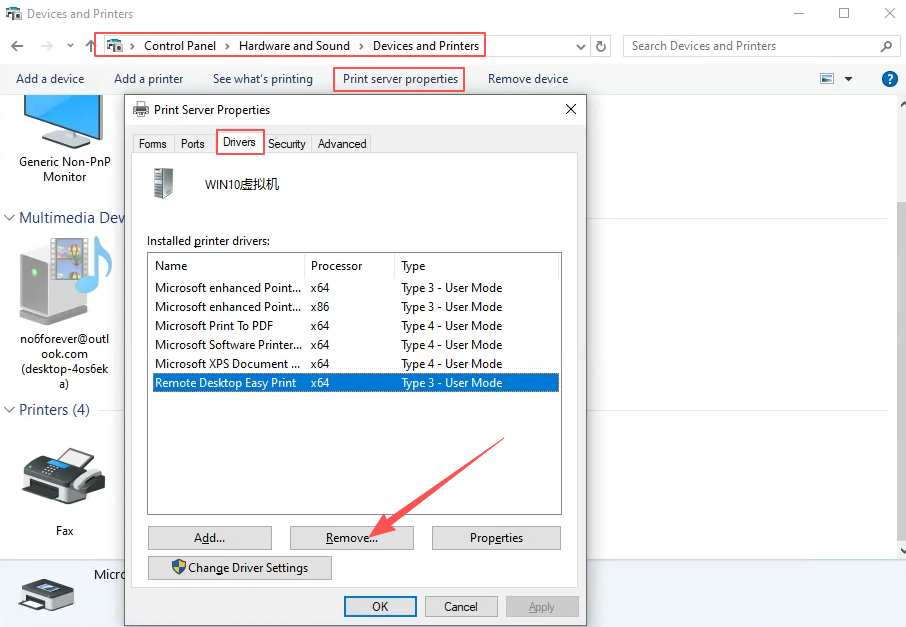This screenshot has height=627, width=906.
Task: Click Control Panel in breadcrumb
Action: [180, 46]
